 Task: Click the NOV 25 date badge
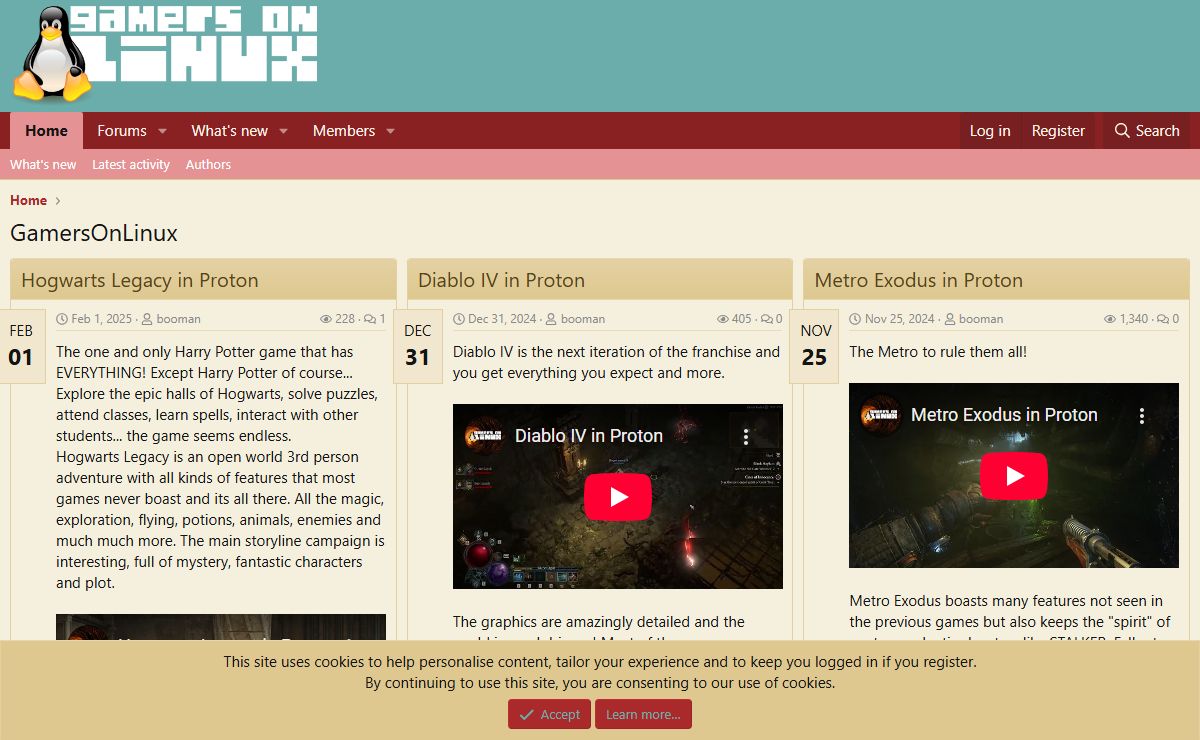[815, 345]
